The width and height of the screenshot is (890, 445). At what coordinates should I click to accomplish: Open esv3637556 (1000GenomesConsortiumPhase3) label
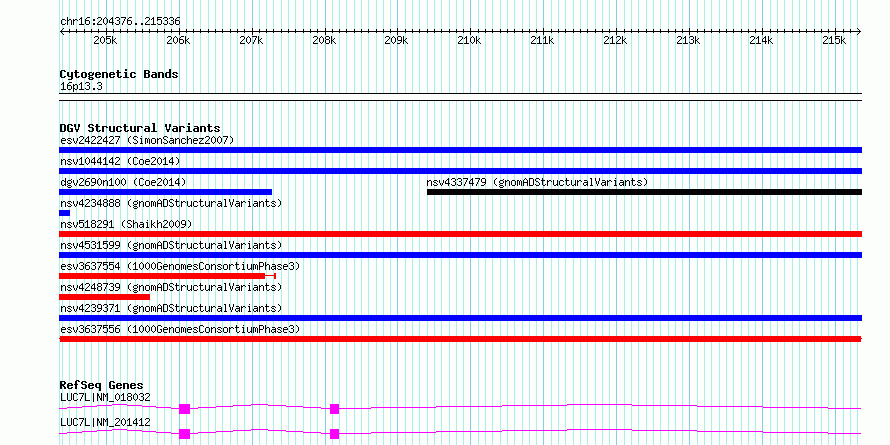pyautogui.click(x=180, y=329)
